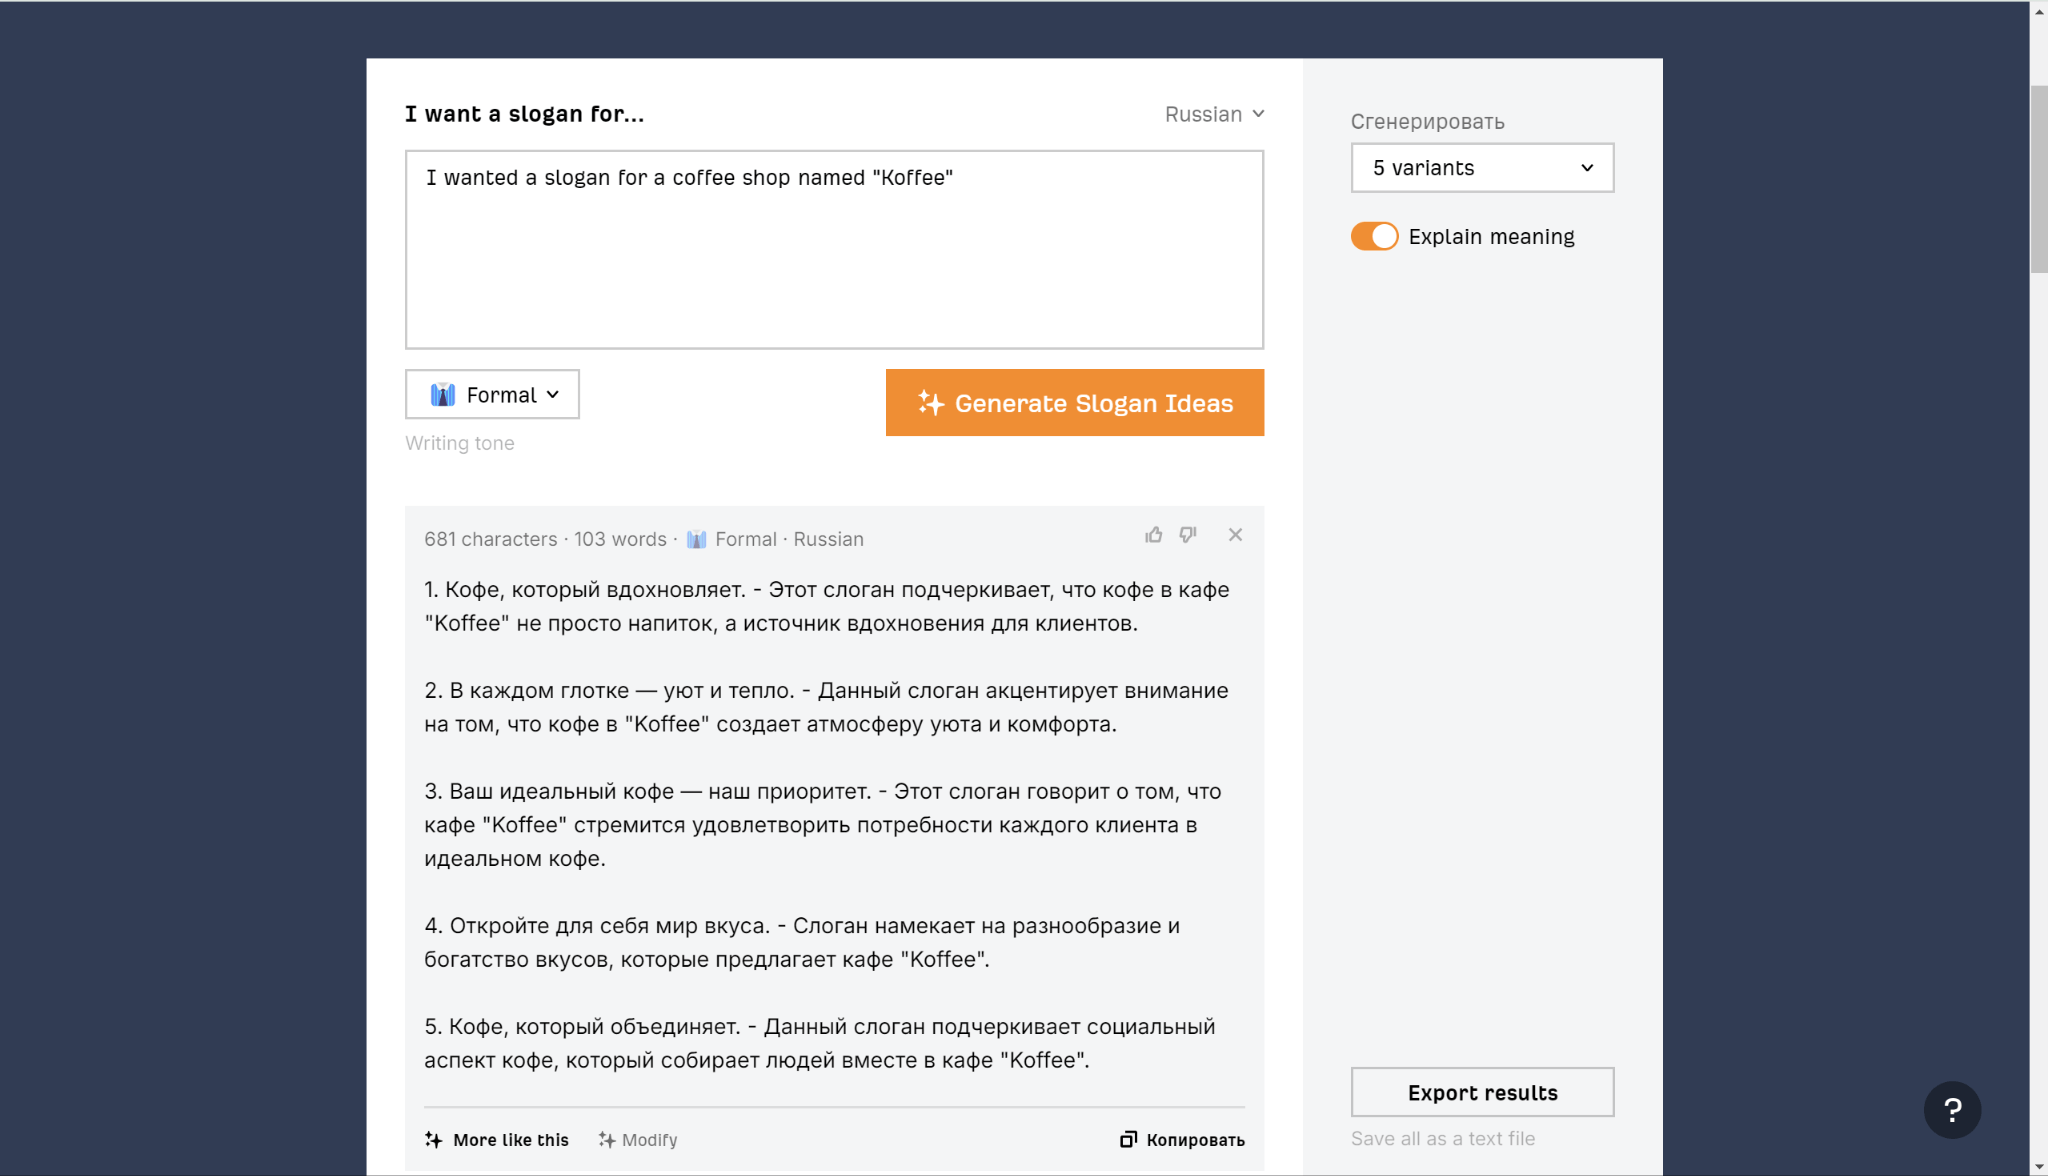This screenshot has height=1176, width=2048.
Task: Click the sparkle icon next to Modify
Action: click(x=606, y=1139)
